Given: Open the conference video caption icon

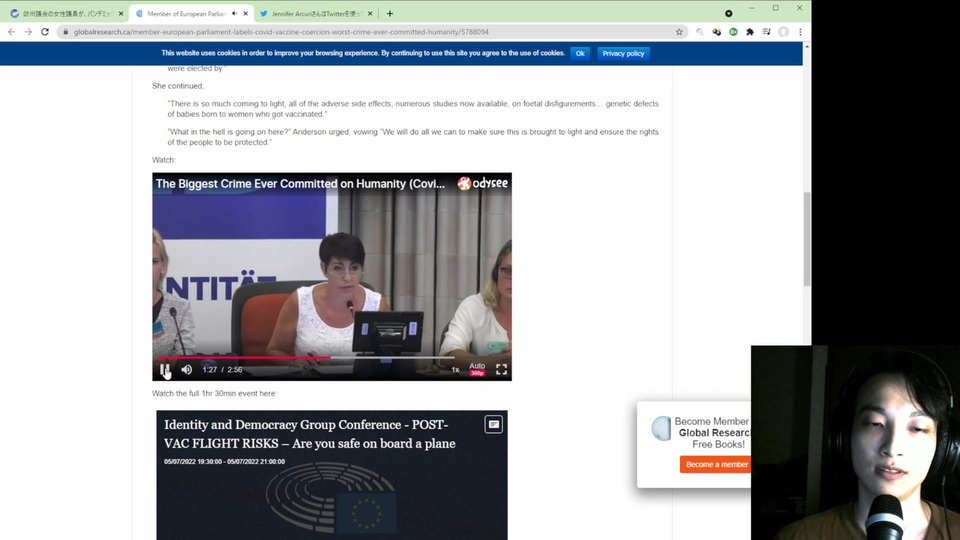Looking at the screenshot, I should pyautogui.click(x=493, y=424).
